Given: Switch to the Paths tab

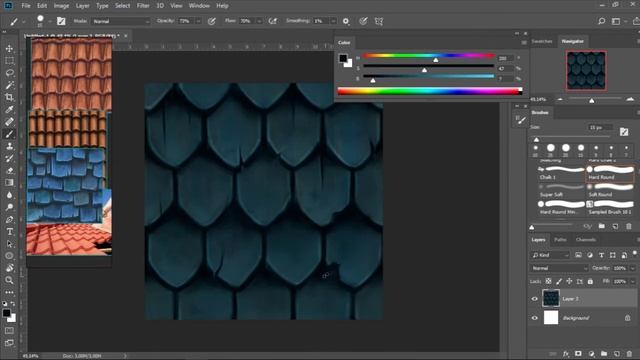Looking at the screenshot, I should click(x=560, y=240).
